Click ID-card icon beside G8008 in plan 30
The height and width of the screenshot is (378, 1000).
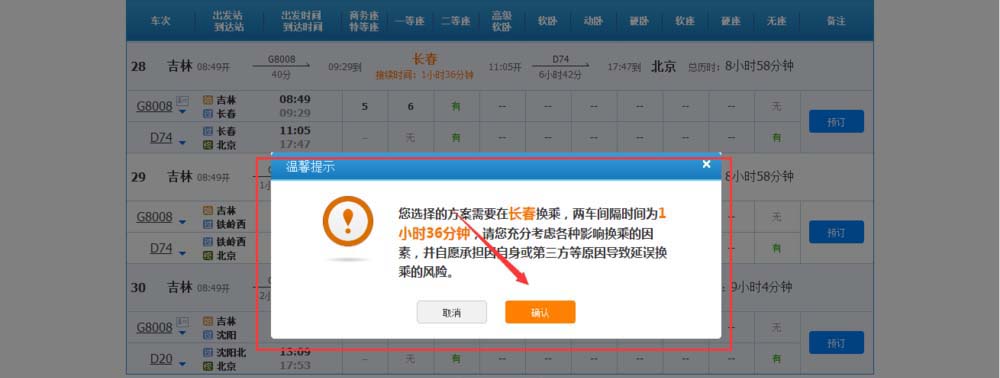point(182,322)
